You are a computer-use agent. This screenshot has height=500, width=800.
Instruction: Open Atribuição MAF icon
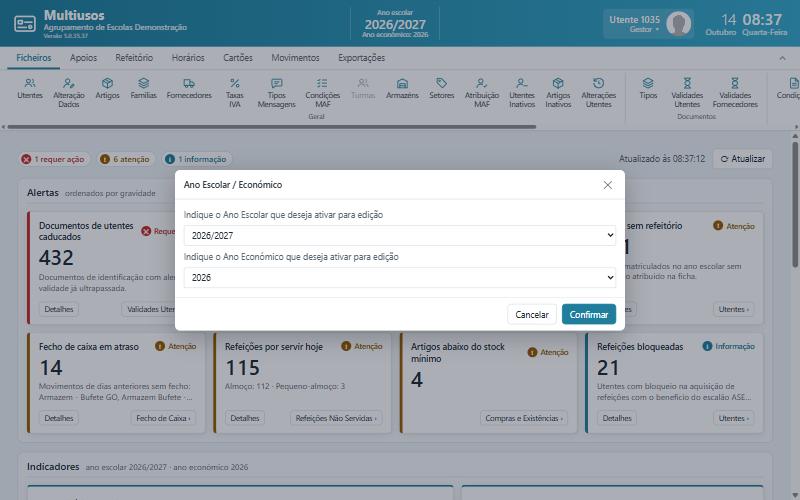[x=482, y=92]
